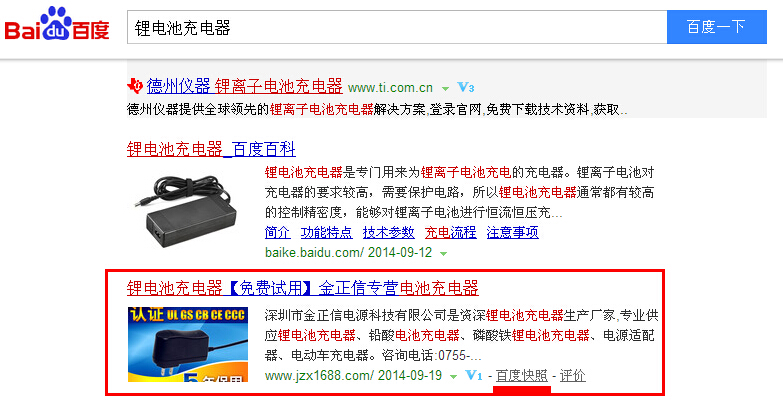This screenshot has width=783, height=401.
Task: Expand dropdown arrow after baike.baidu.com date
Action: point(443,253)
